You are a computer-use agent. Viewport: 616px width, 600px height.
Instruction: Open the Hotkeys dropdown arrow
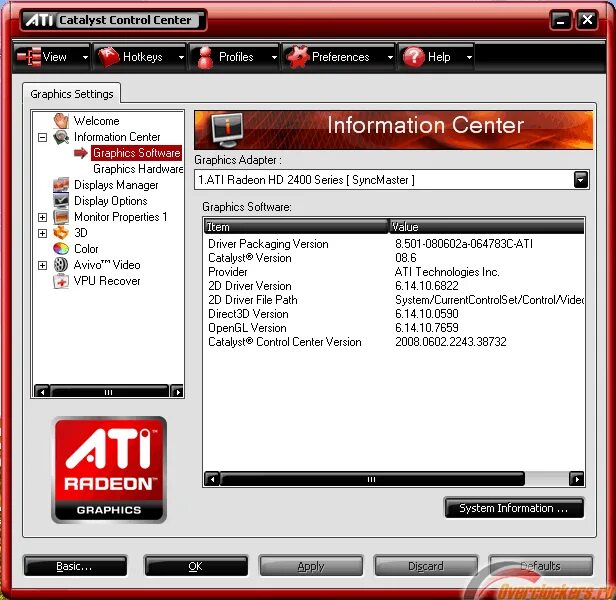click(x=181, y=57)
